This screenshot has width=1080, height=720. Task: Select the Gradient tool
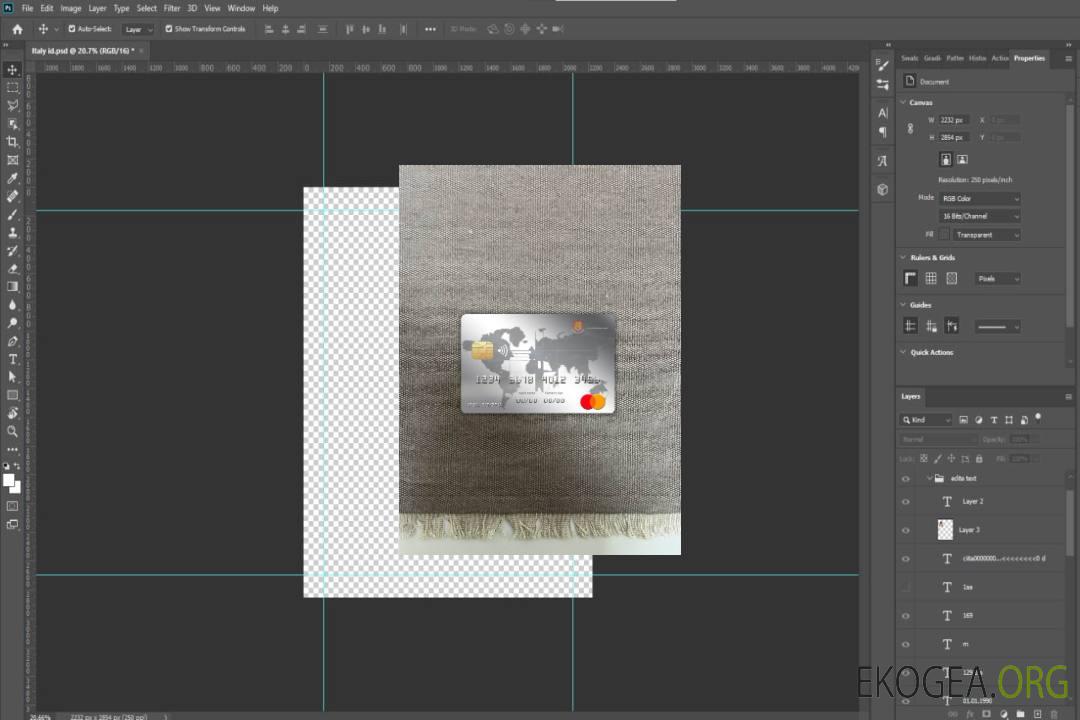pyautogui.click(x=12, y=287)
